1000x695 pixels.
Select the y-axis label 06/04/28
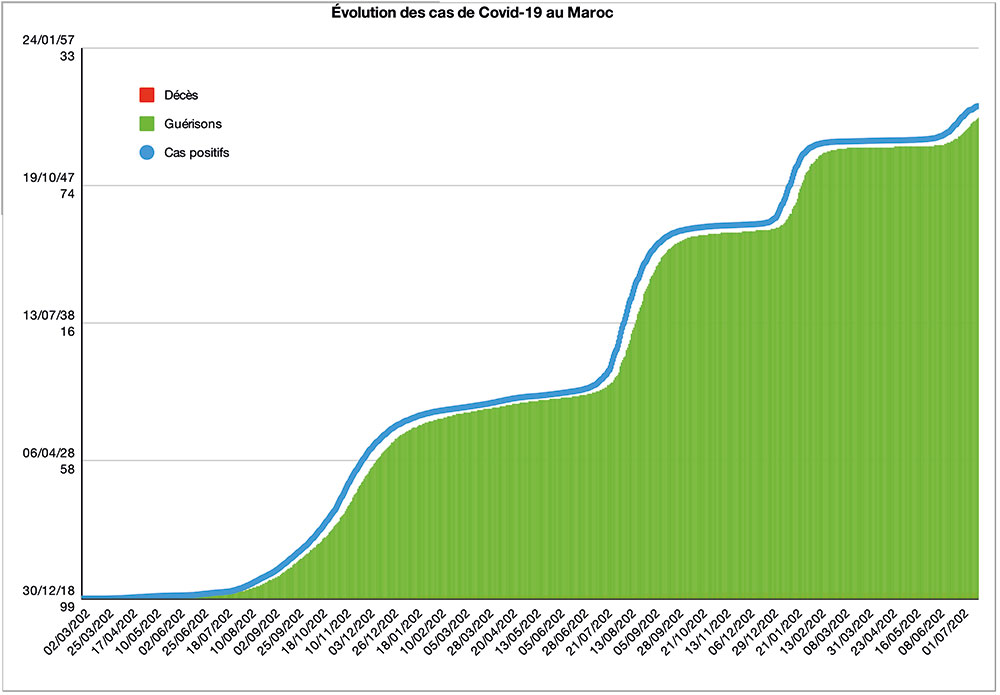(54, 453)
